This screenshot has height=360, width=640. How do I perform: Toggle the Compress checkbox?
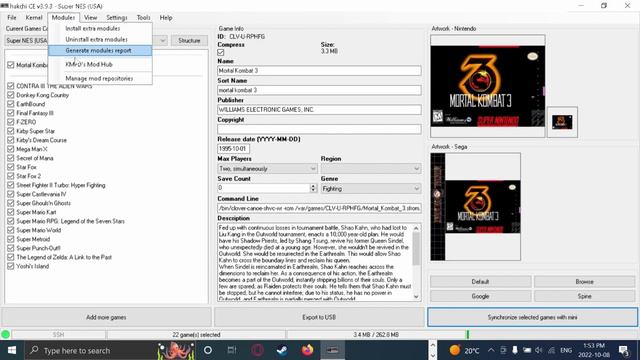tap(221, 52)
